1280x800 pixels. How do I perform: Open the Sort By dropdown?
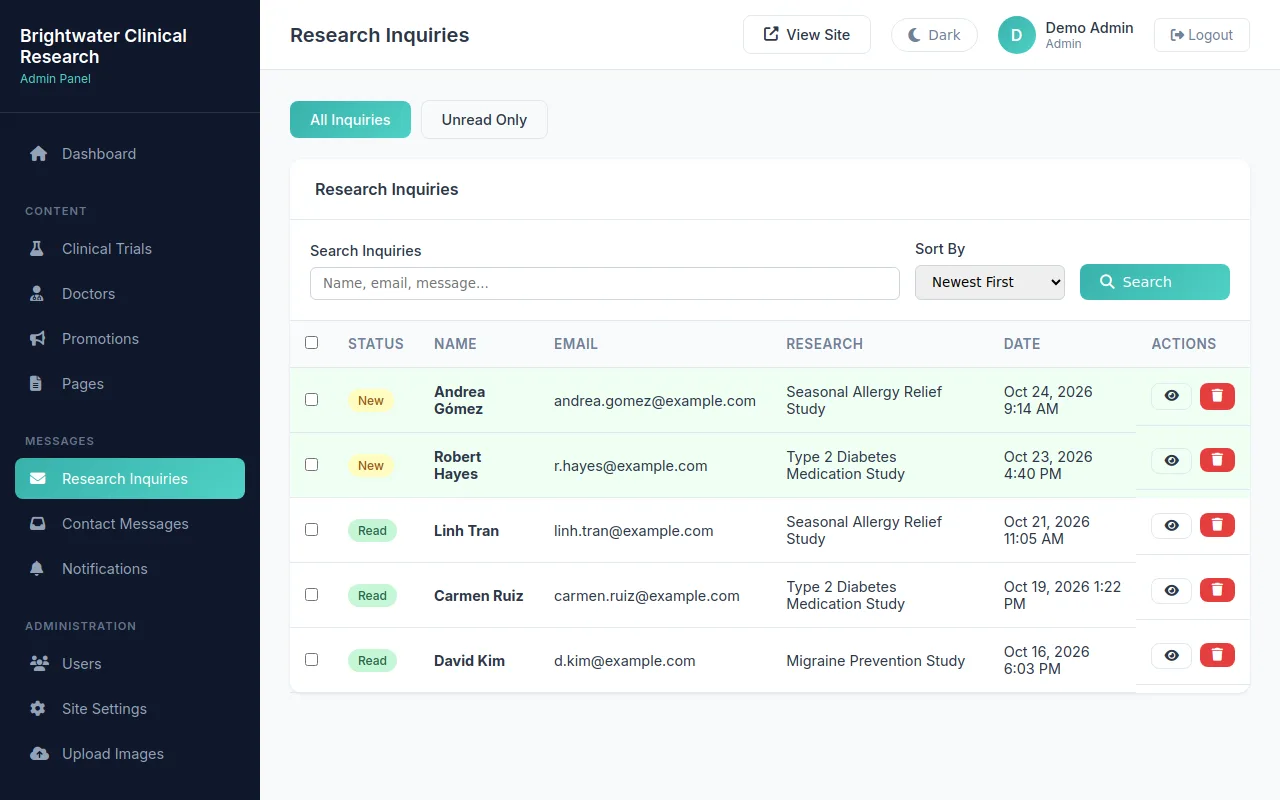990,282
